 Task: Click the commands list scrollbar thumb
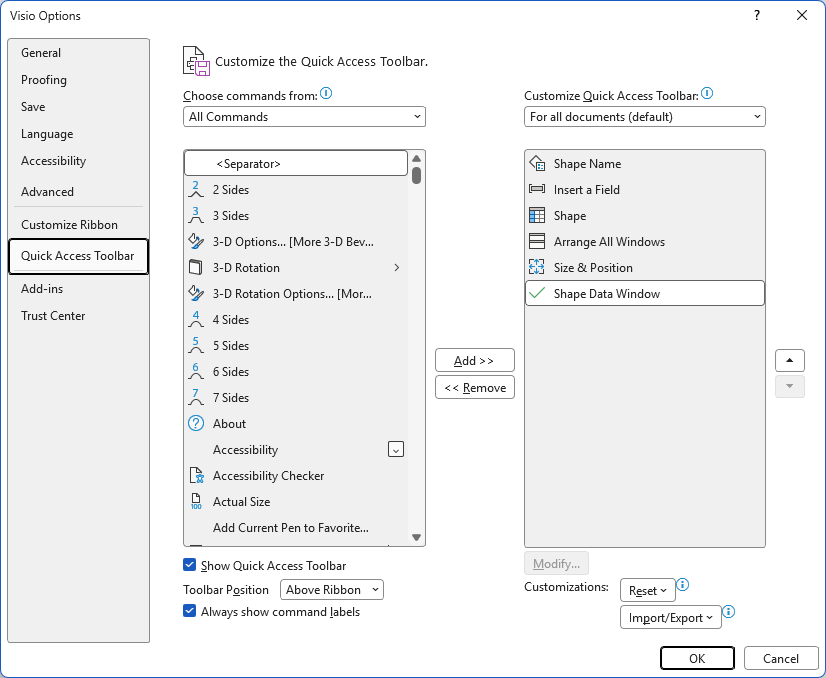[416, 175]
